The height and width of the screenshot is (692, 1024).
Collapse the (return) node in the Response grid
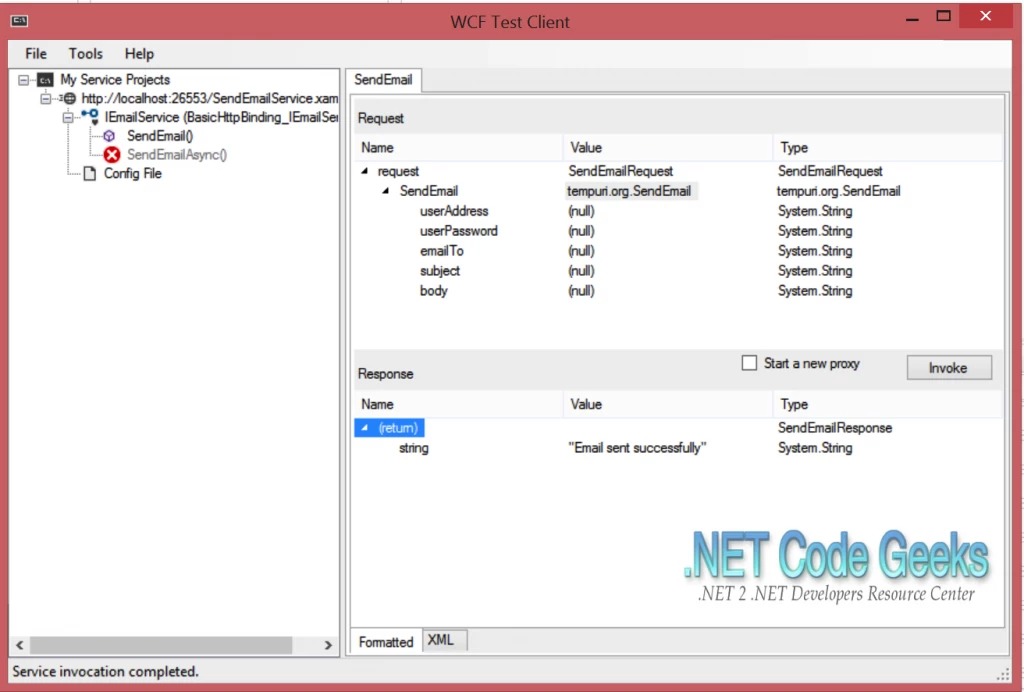coord(364,427)
